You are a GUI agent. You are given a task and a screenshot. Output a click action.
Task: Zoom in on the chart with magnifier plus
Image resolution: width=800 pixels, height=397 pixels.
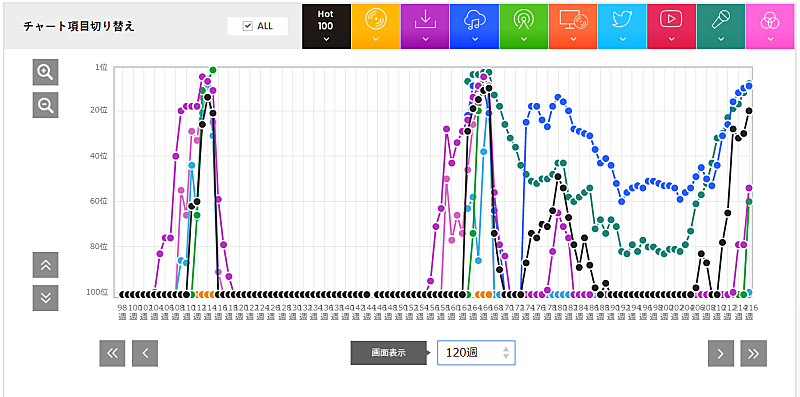tap(45, 72)
